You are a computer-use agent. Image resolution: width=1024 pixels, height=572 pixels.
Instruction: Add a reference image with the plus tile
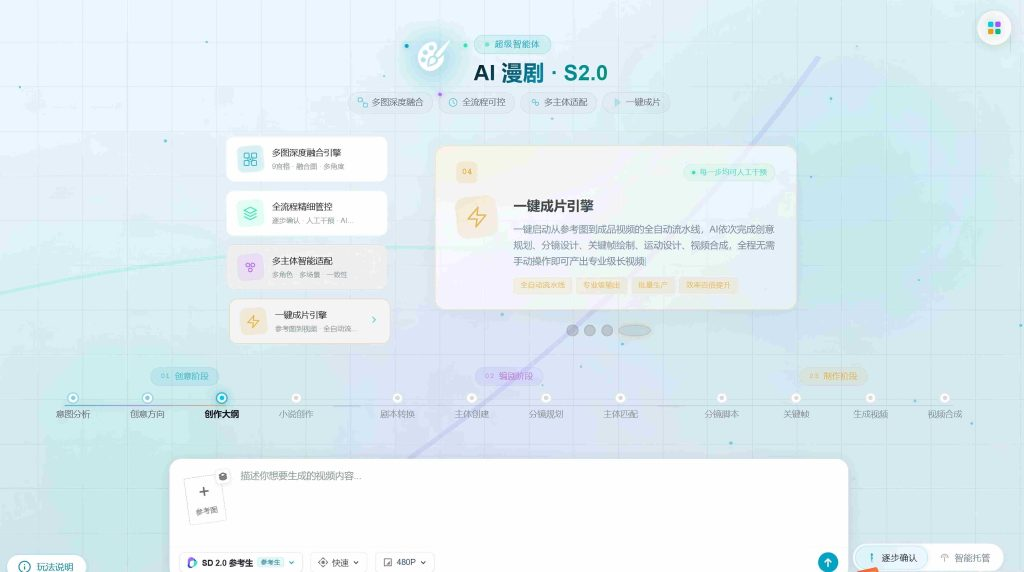point(205,498)
